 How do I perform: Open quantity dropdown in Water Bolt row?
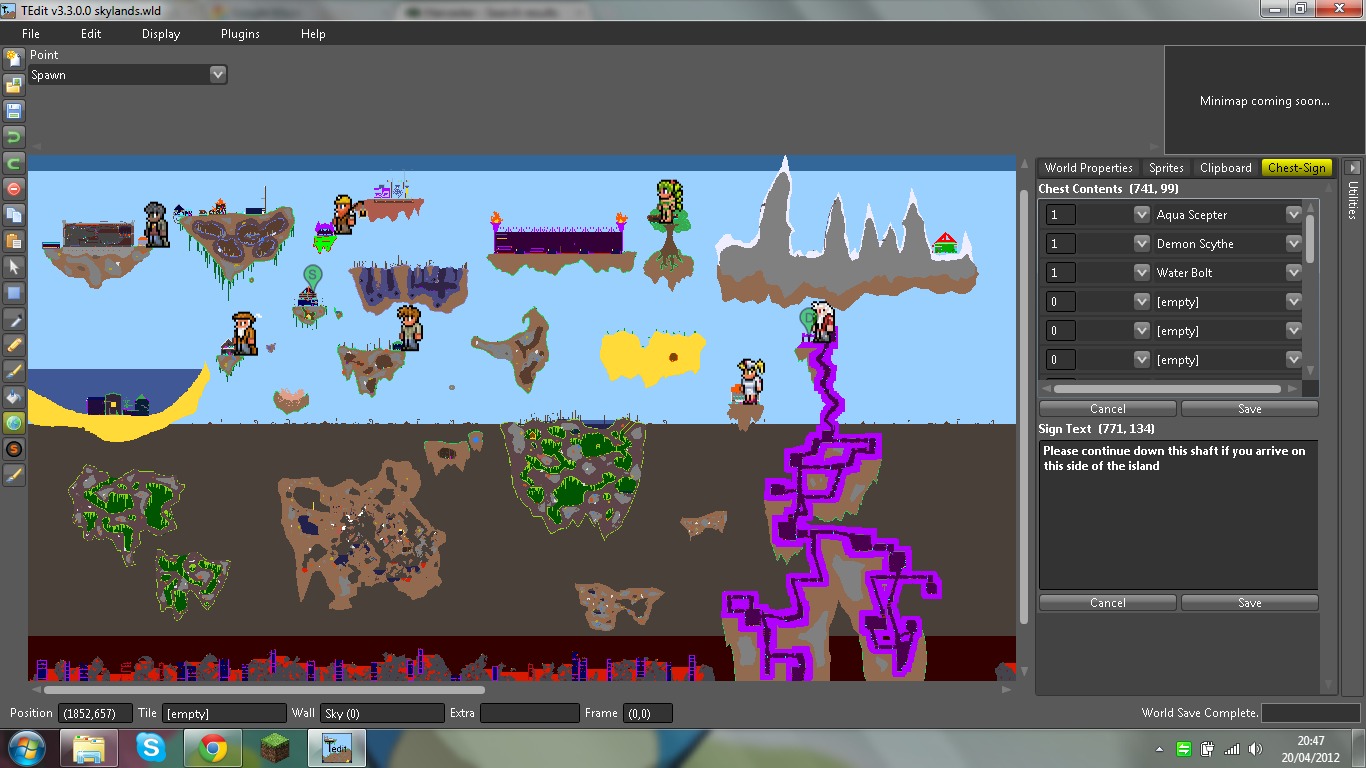pyautogui.click(x=1141, y=272)
